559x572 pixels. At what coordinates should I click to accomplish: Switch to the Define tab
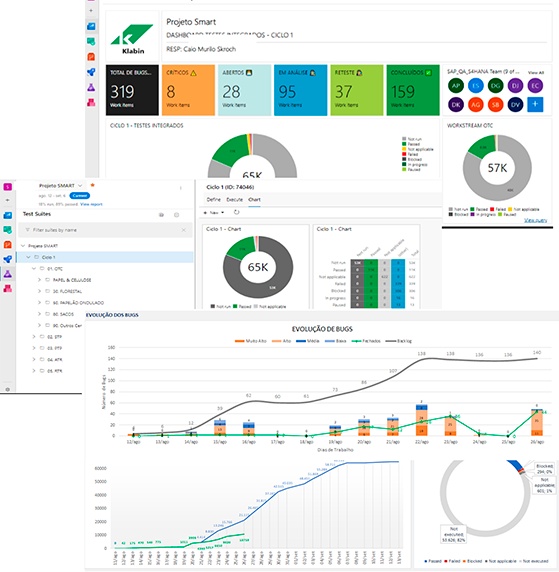coord(213,200)
